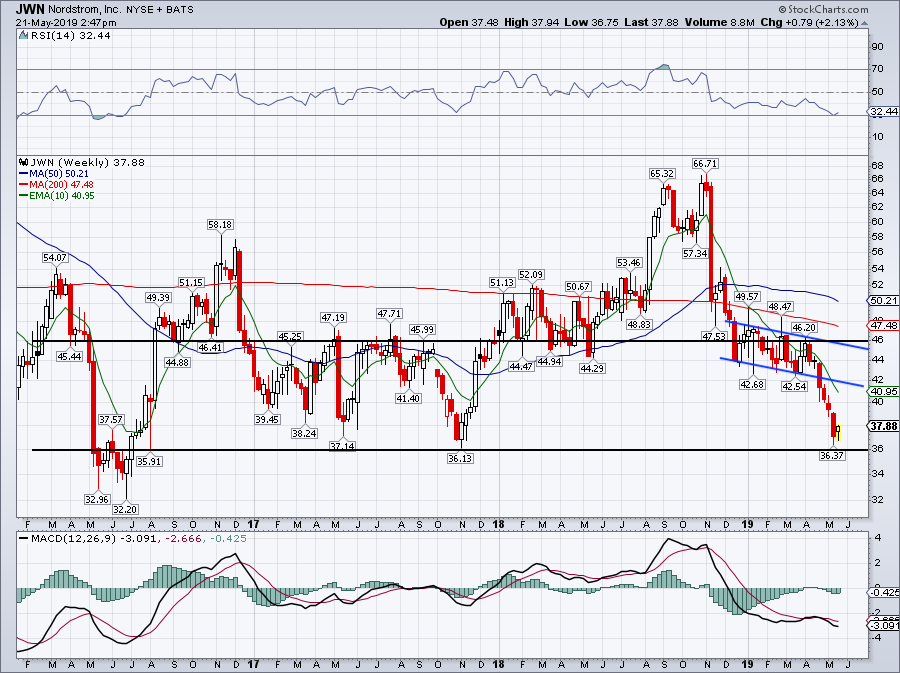Click the 36.13 low price label

(x=460, y=458)
